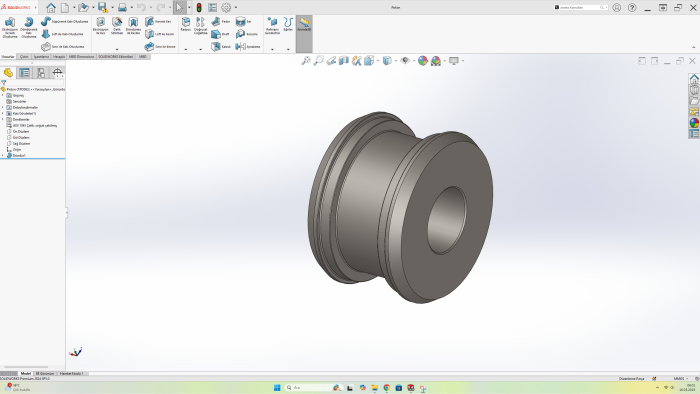Screen dimensions: 700x394
Task: Open the FeatureManager design tree tab
Action: point(8,73)
